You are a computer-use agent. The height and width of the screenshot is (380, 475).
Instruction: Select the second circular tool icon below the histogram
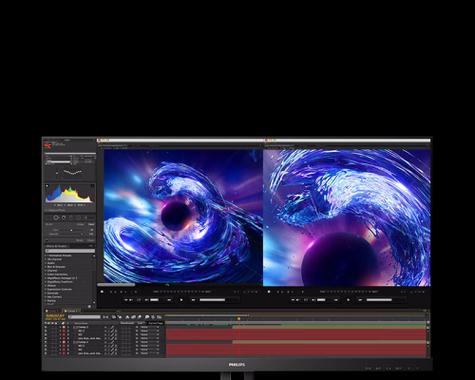pyautogui.click(x=64, y=218)
